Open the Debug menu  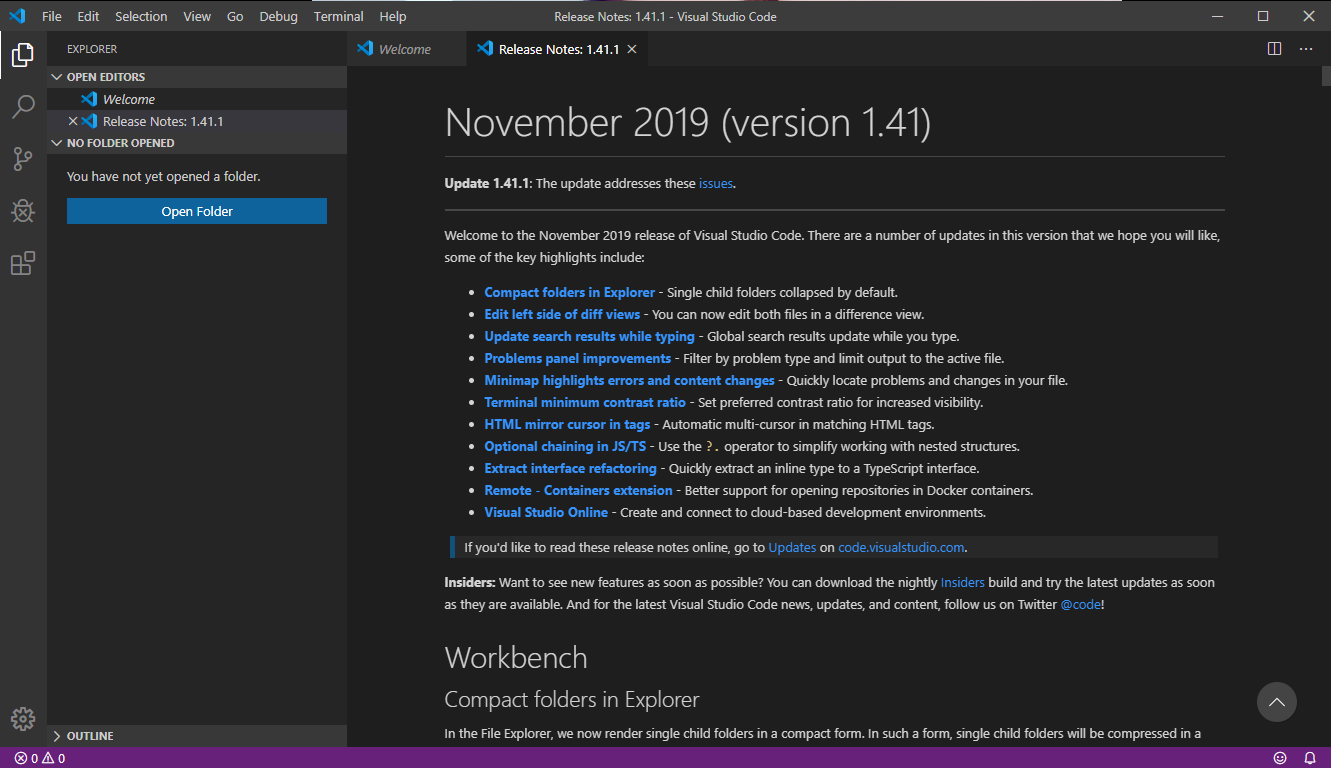point(278,16)
